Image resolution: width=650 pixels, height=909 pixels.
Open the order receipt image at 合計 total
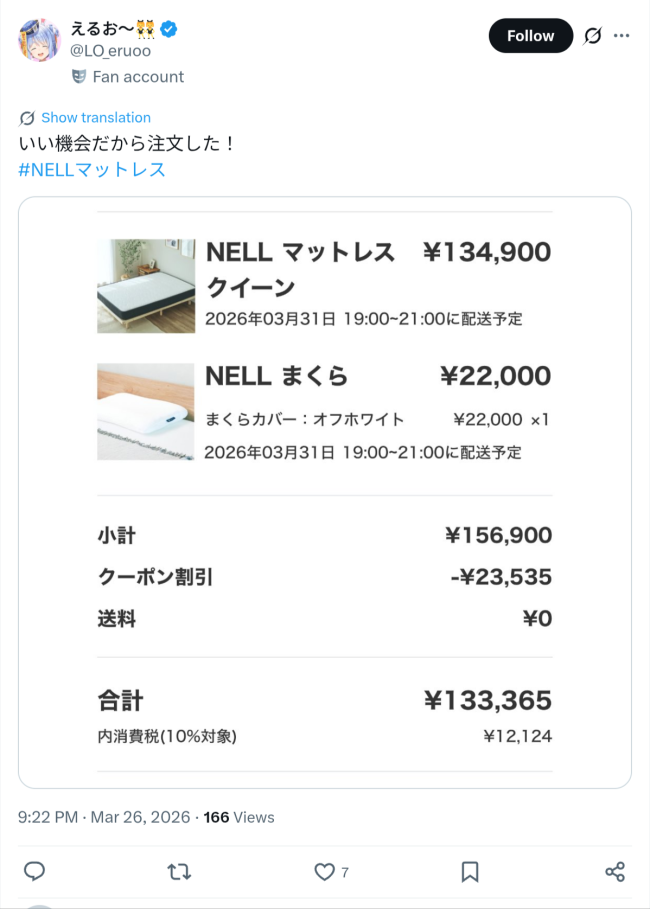tap(324, 700)
